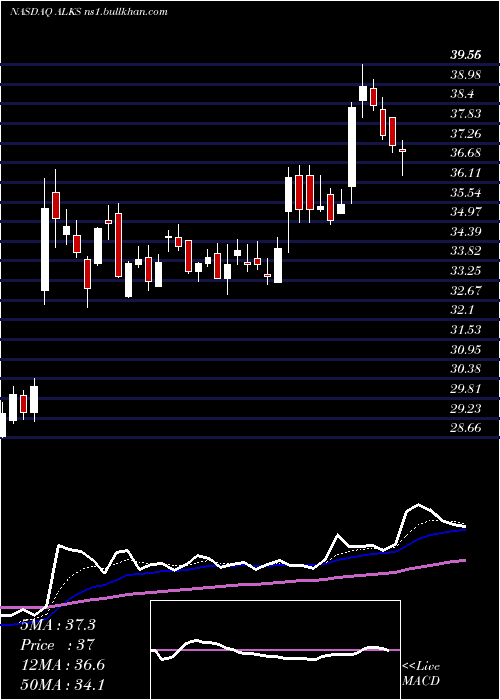The image size is (500, 700).
Task: Select the 30.38 price level label
Action: (x=466, y=369)
